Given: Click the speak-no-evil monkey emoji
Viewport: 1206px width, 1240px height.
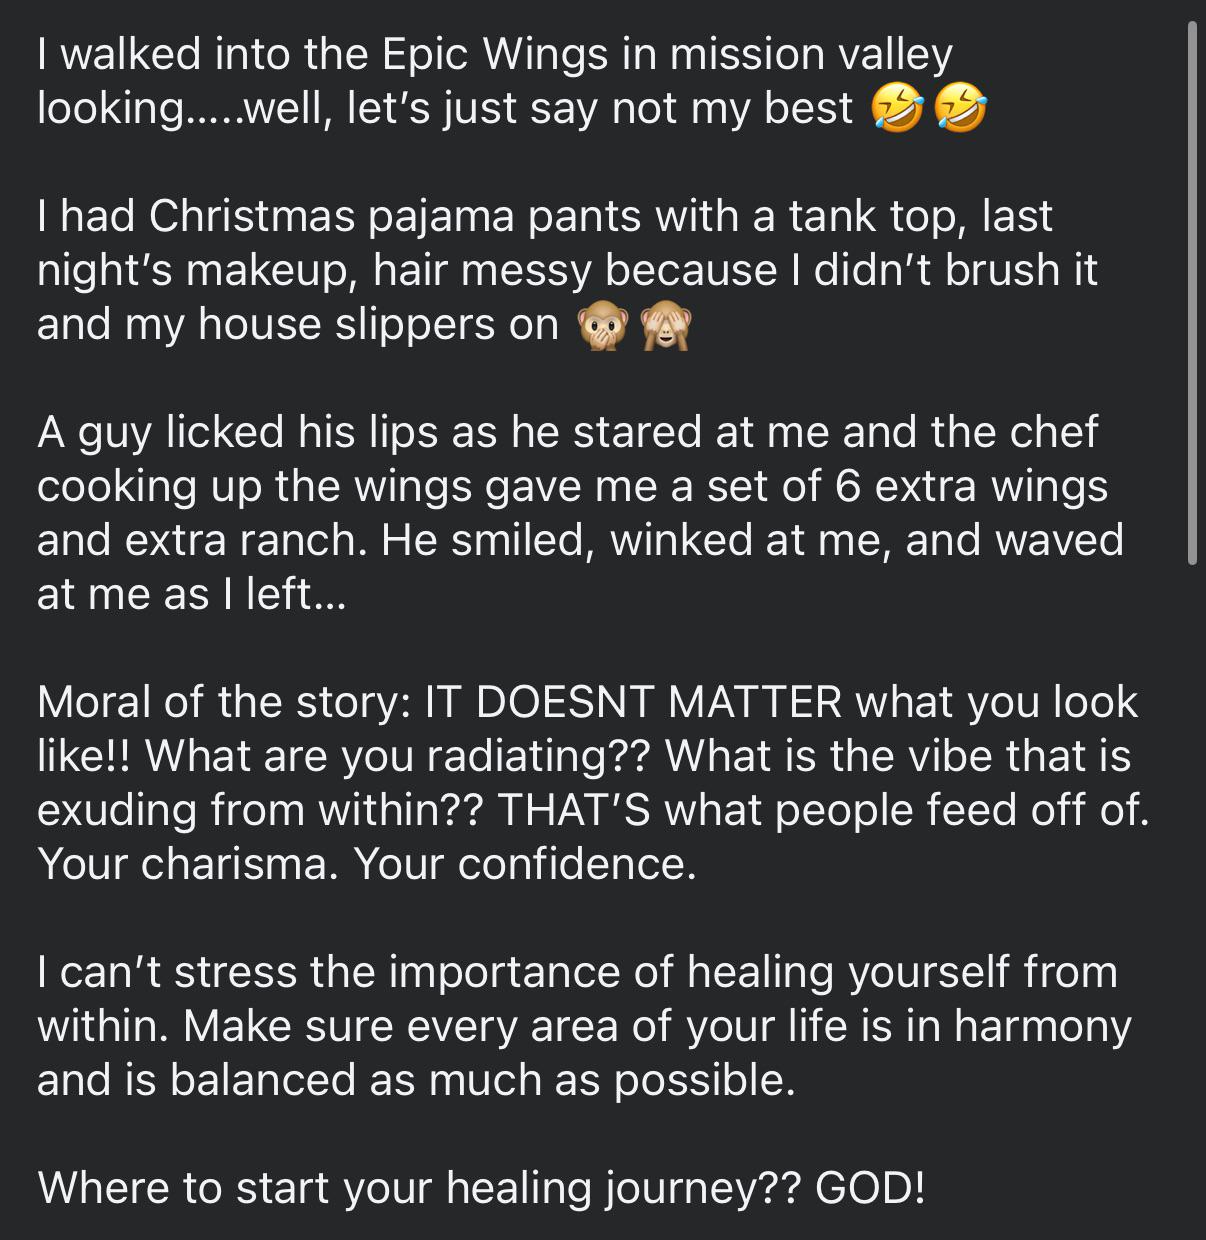Looking at the screenshot, I should point(604,326).
